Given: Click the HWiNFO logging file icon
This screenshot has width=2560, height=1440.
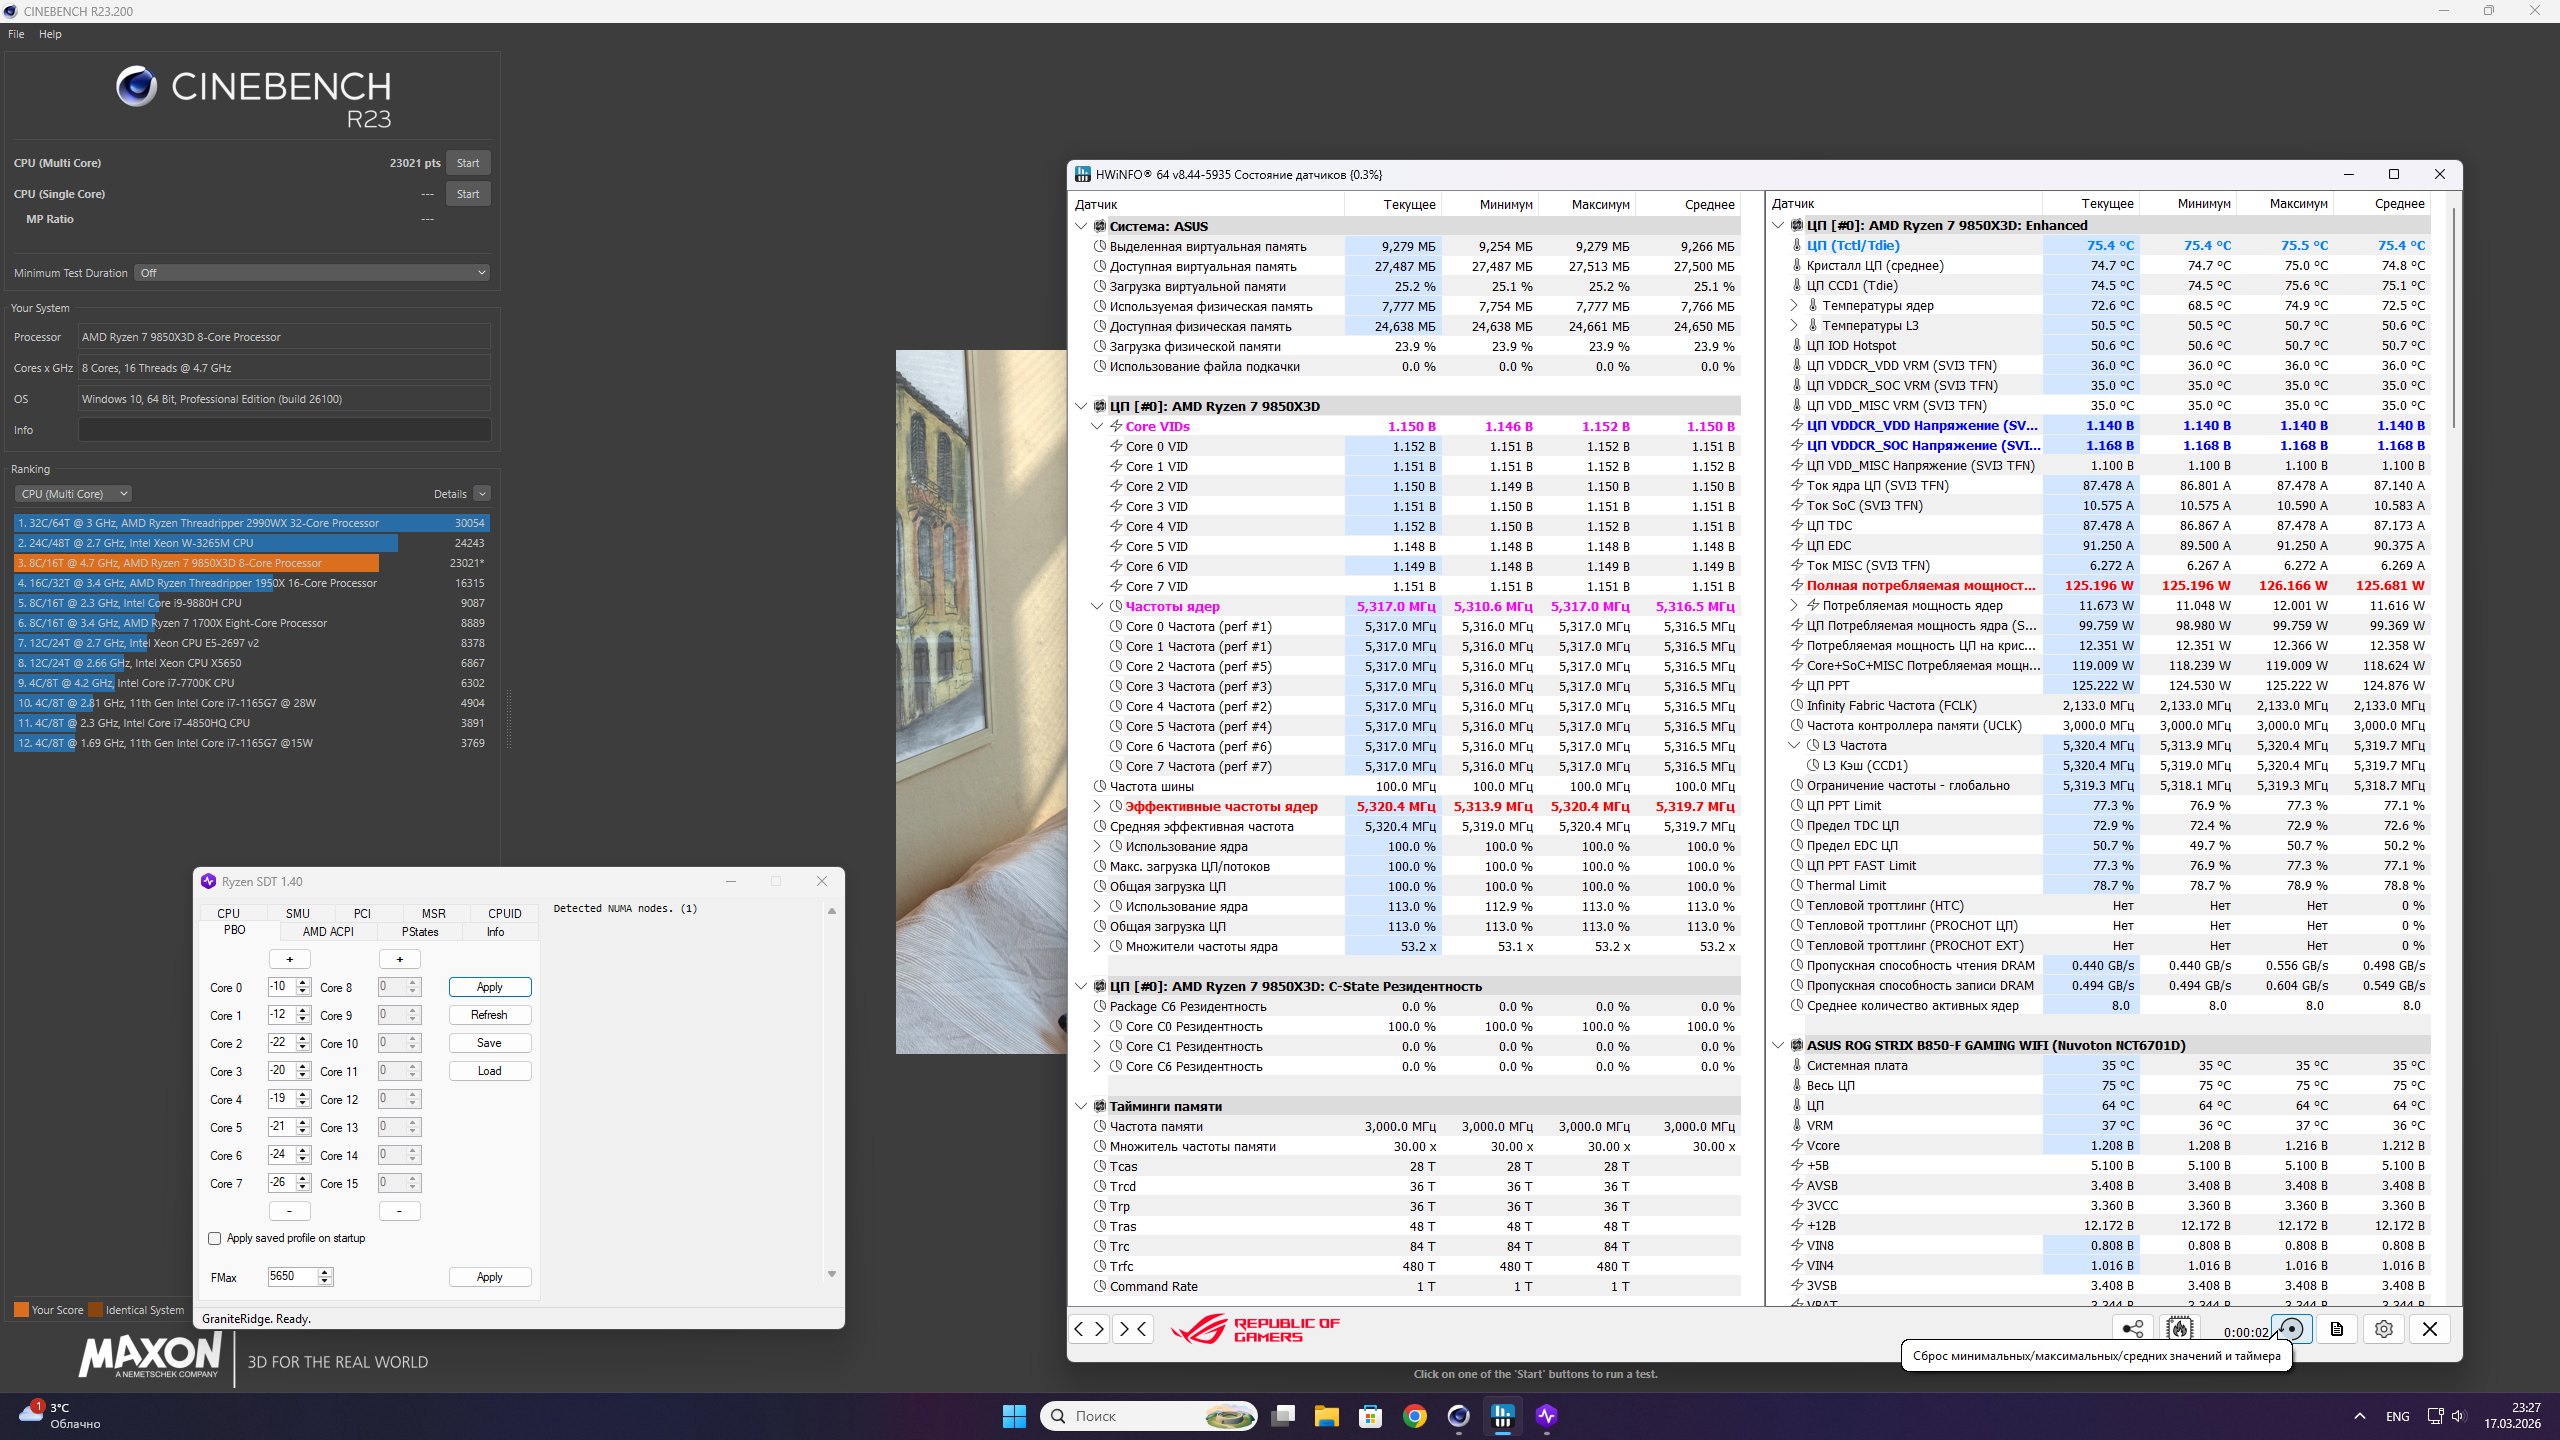Looking at the screenshot, I should (2337, 1329).
